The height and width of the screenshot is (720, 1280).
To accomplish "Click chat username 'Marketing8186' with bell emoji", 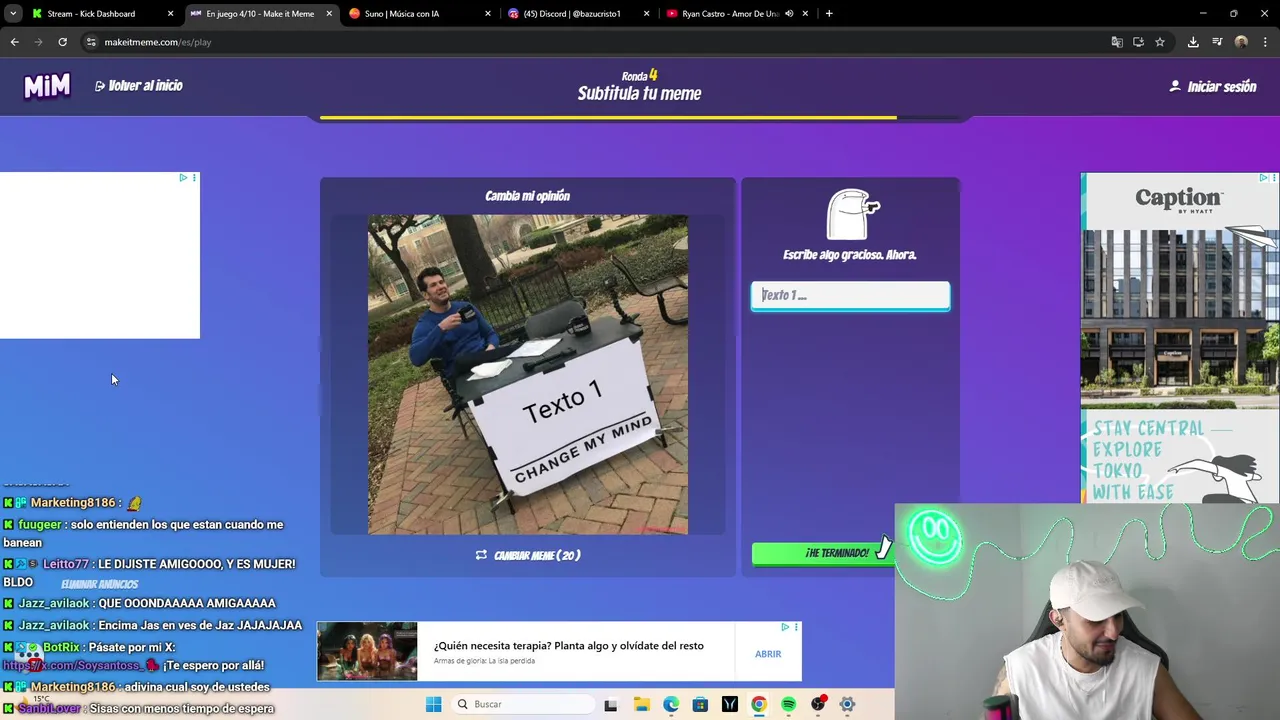I will click(72, 503).
